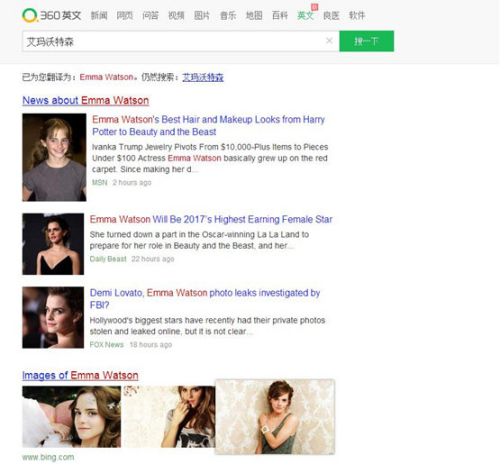Click the black dress news thumbnail
This screenshot has width=500, height=464.
click(53, 244)
